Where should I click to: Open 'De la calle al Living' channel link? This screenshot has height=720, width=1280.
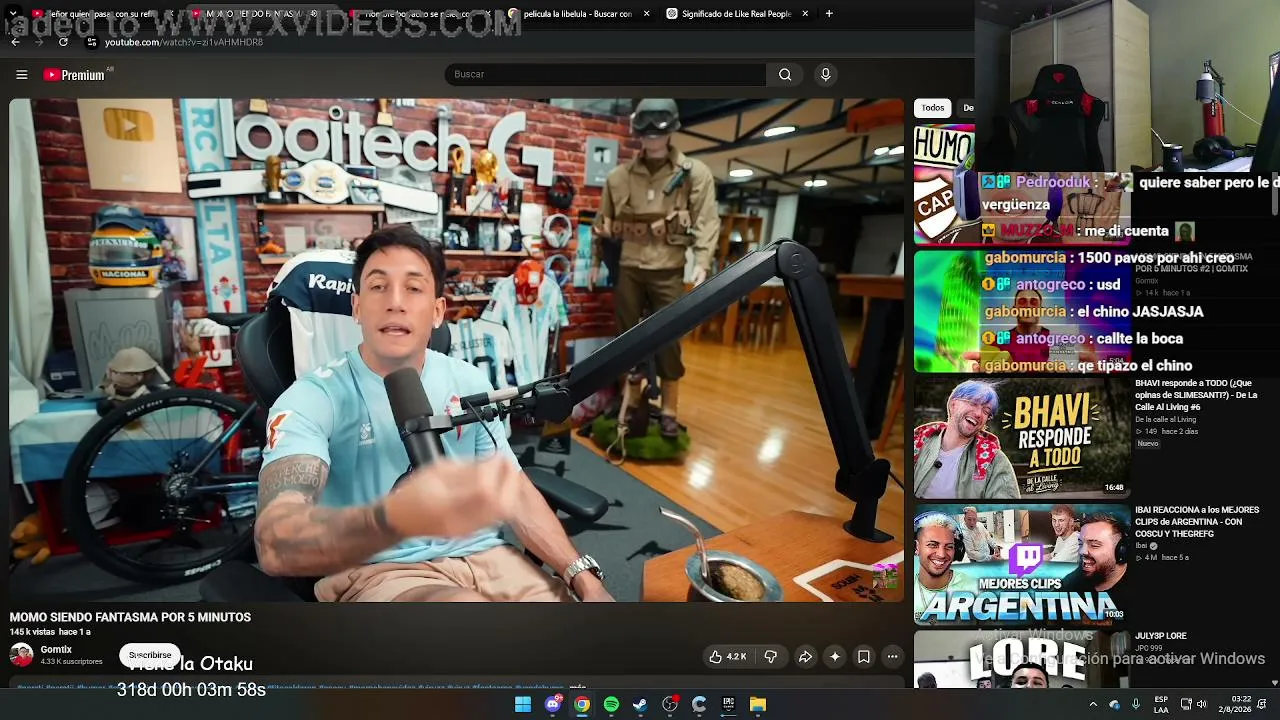pos(1165,419)
